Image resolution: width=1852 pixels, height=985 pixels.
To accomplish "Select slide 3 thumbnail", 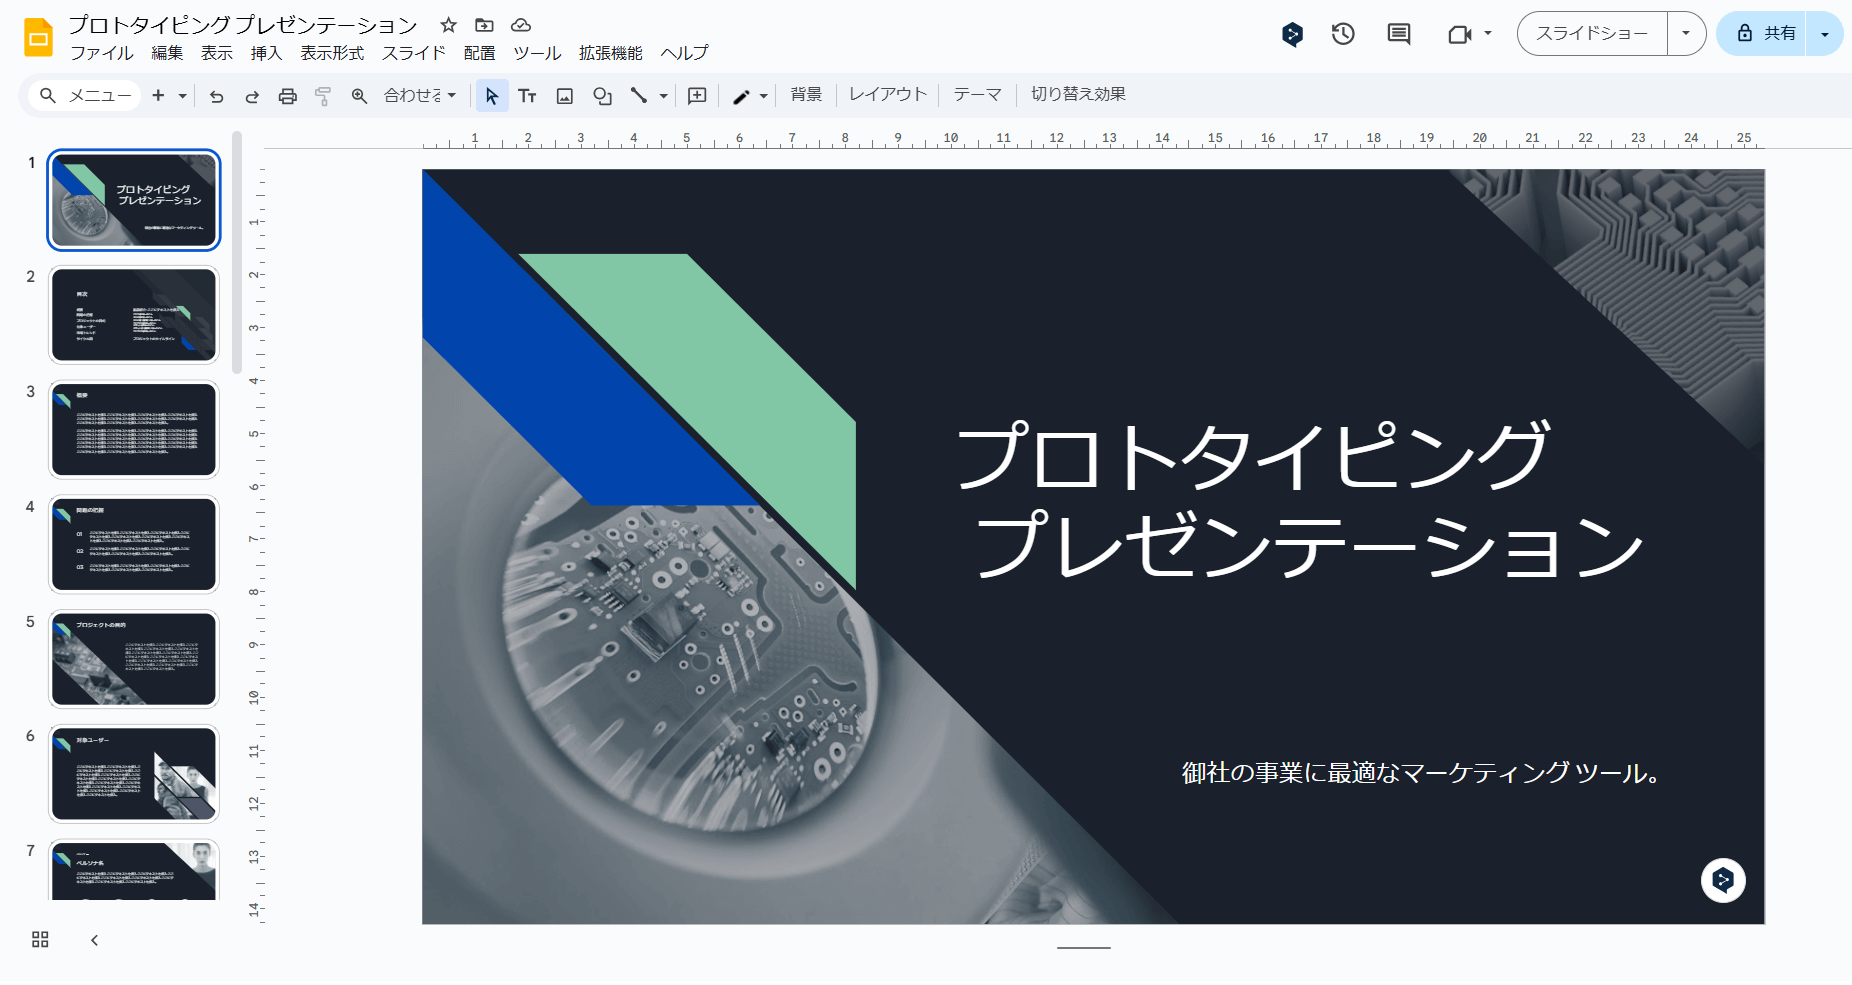I will tap(134, 430).
